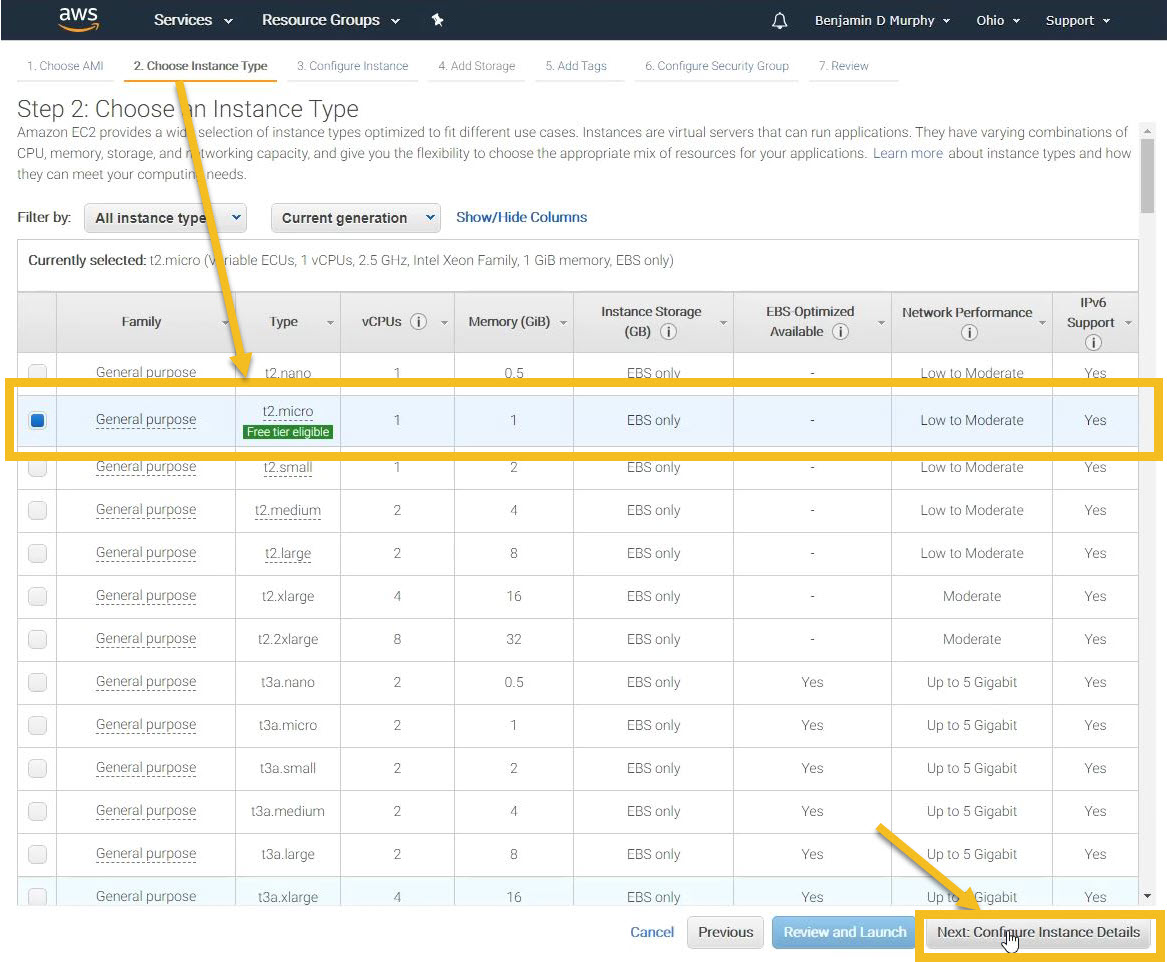The width and height of the screenshot is (1167, 962).
Task: Select the t3a.nano instance checkbox
Action: pyautogui.click(x=37, y=682)
